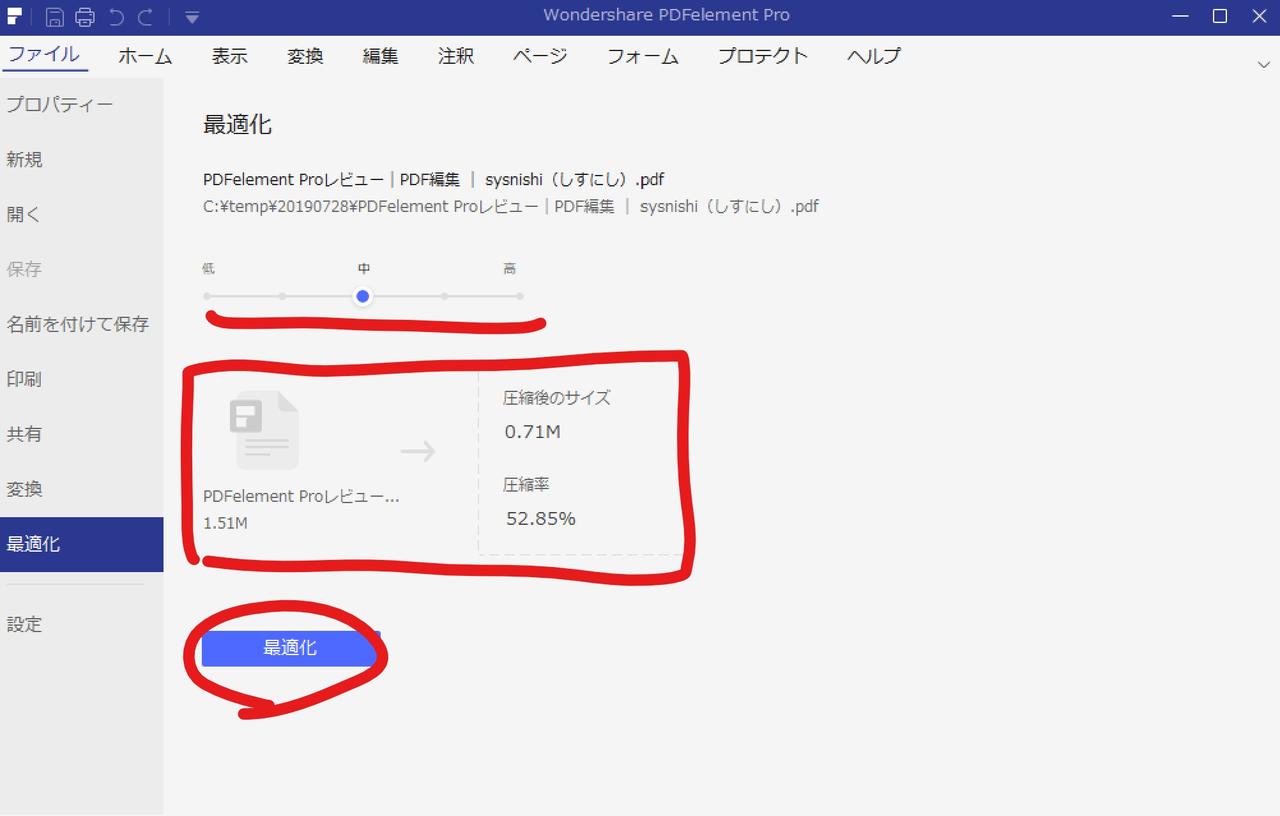
Task: Open the ファイル tab
Action: click(x=44, y=55)
